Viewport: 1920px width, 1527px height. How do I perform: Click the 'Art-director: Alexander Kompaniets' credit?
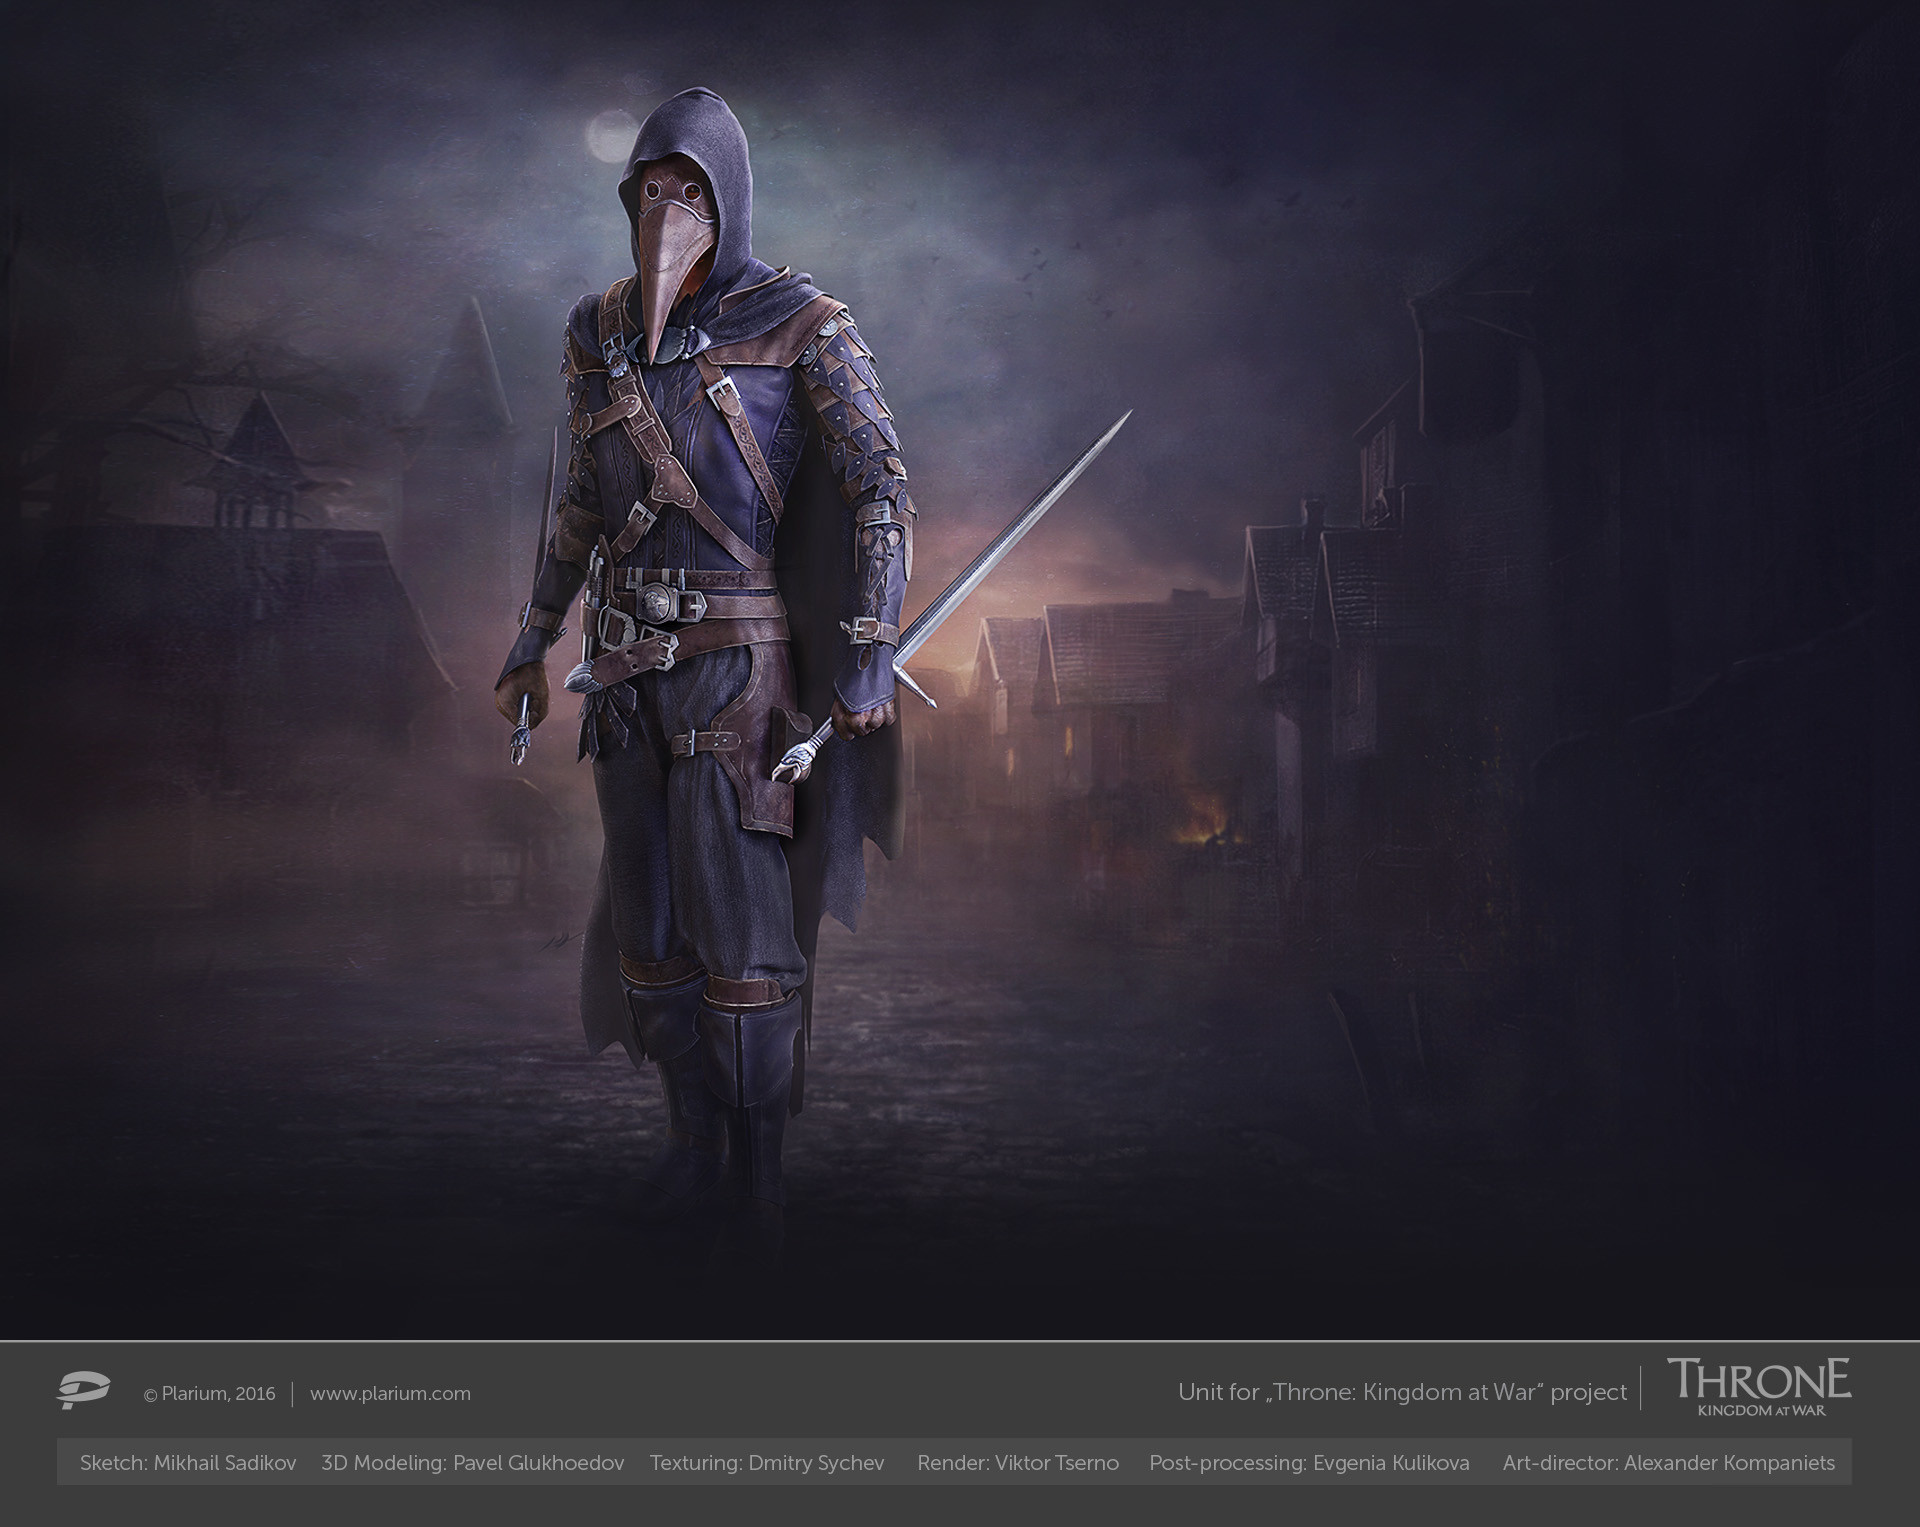pos(1669,1463)
